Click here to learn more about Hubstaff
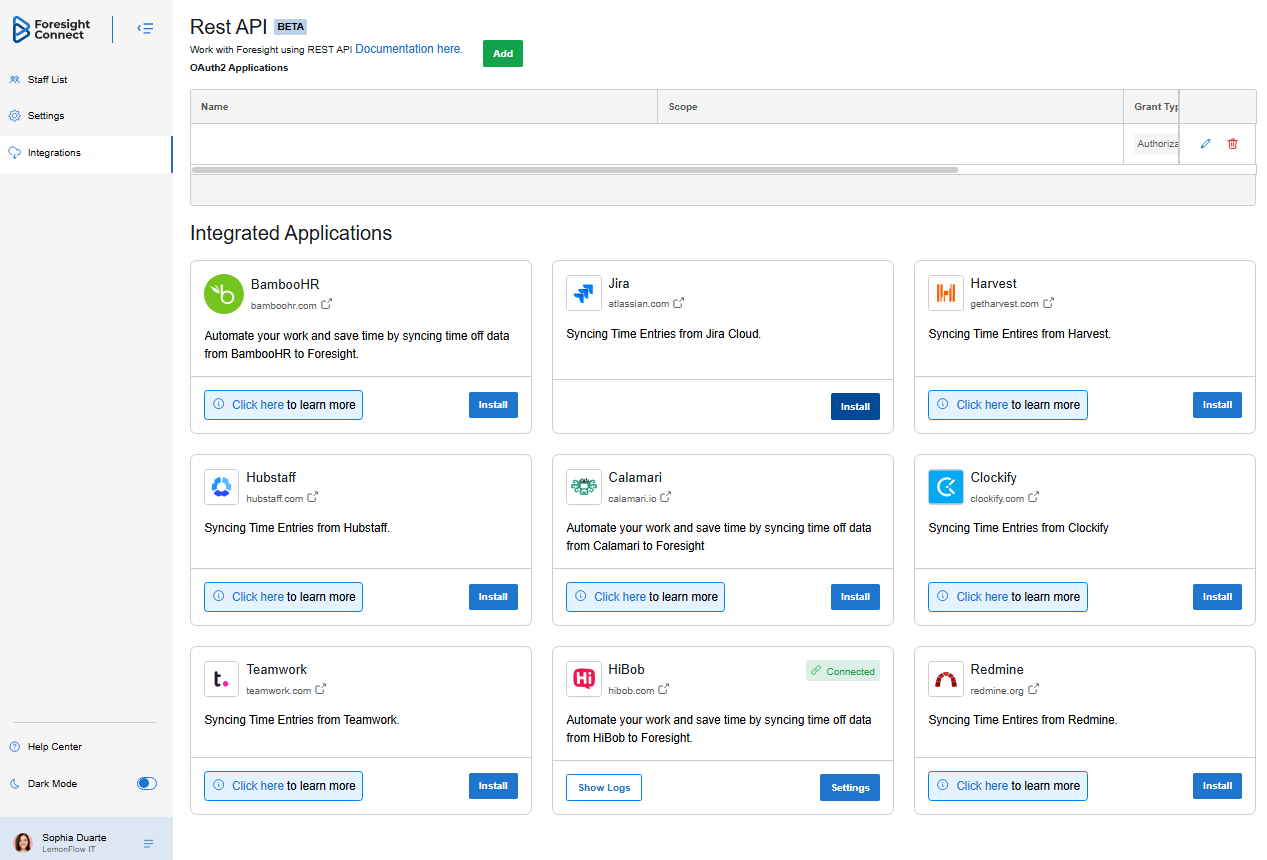This screenshot has height=860, width=1267. pos(283,597)
